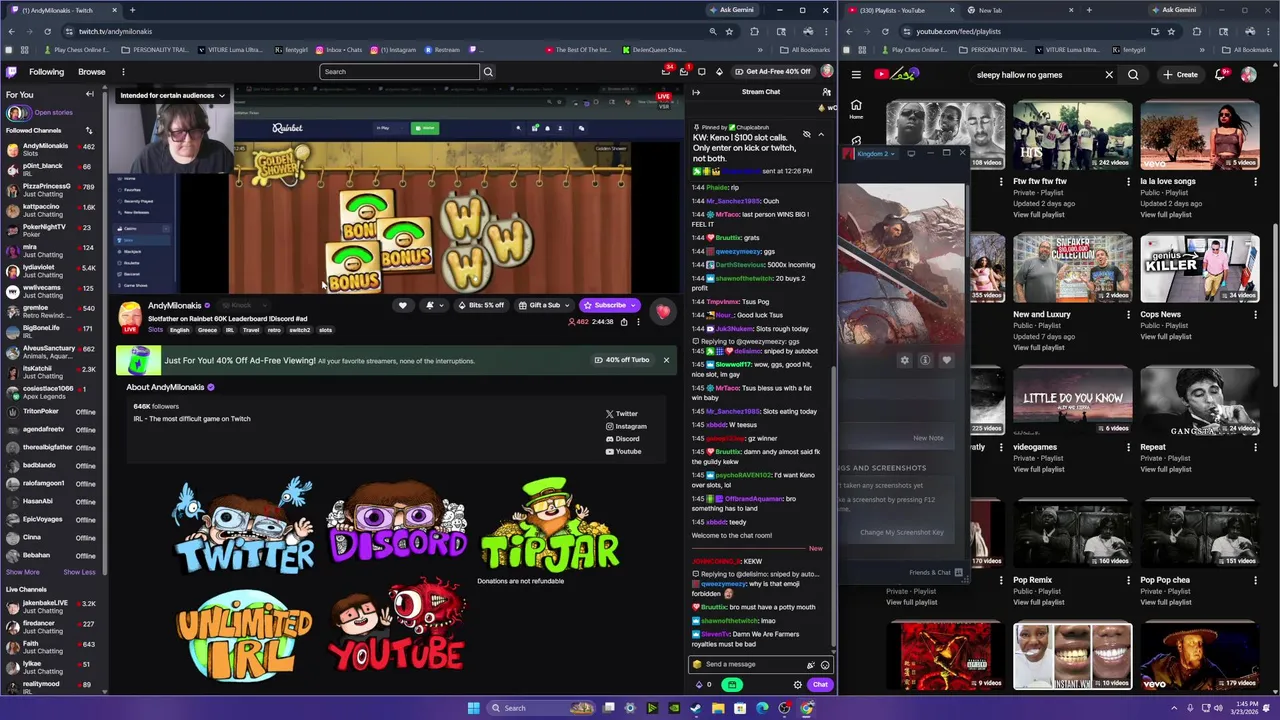Open Ask Gemini in left browser
This screenshot has width=1280, height=720.
pos(731,10)
